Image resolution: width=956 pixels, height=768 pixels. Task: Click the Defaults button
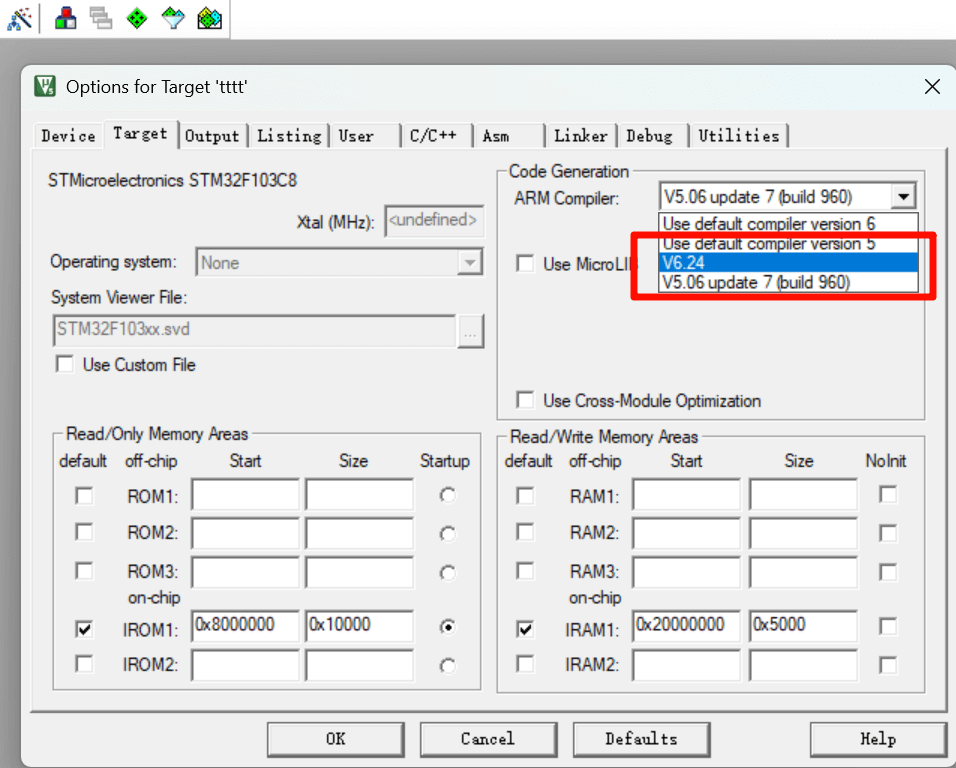click(641, 739)
